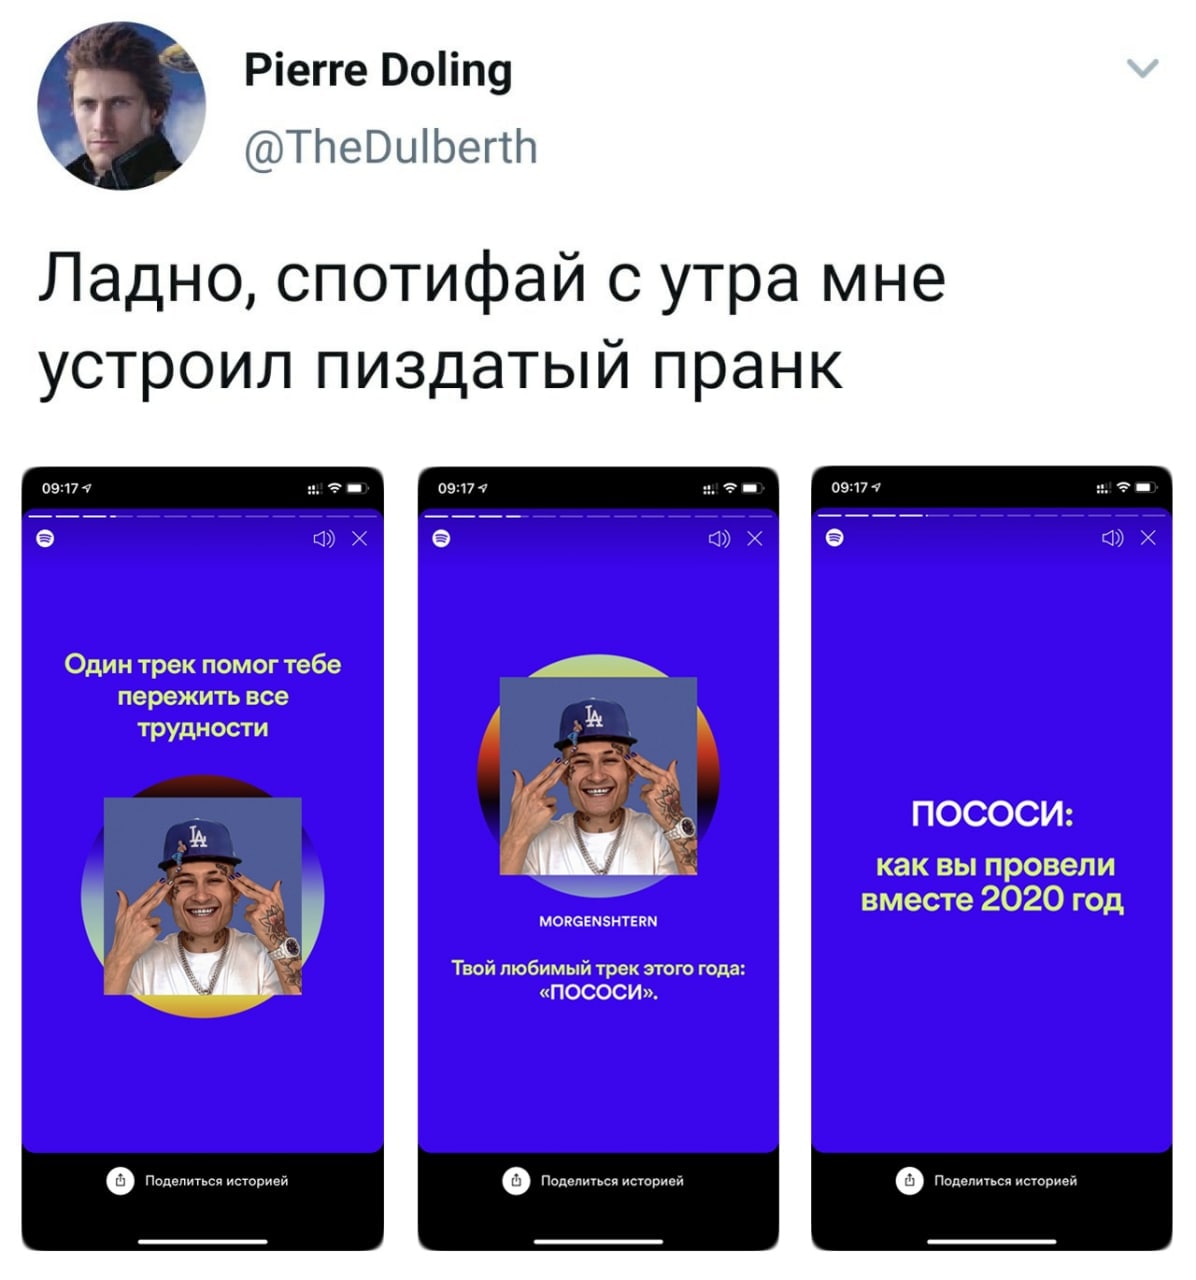This screenshot has width=1196, height=1280.
Task: Open the tweet options chevron menu
Action: [x=1142, y=68]
